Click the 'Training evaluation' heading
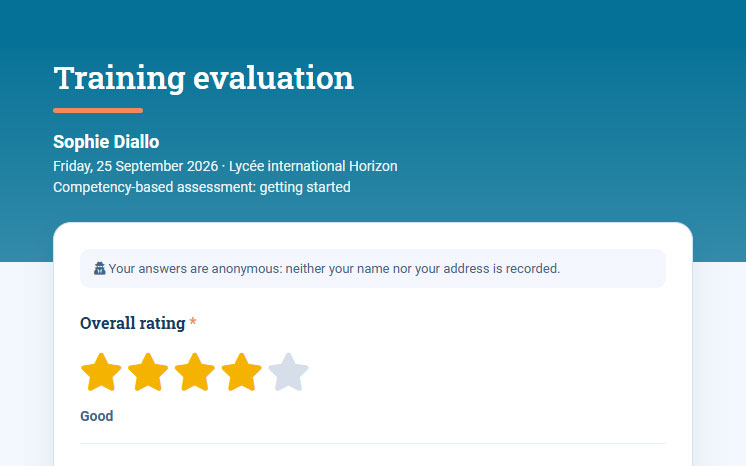The height and width of the screenshot is (466, 746). pos(204,78)
